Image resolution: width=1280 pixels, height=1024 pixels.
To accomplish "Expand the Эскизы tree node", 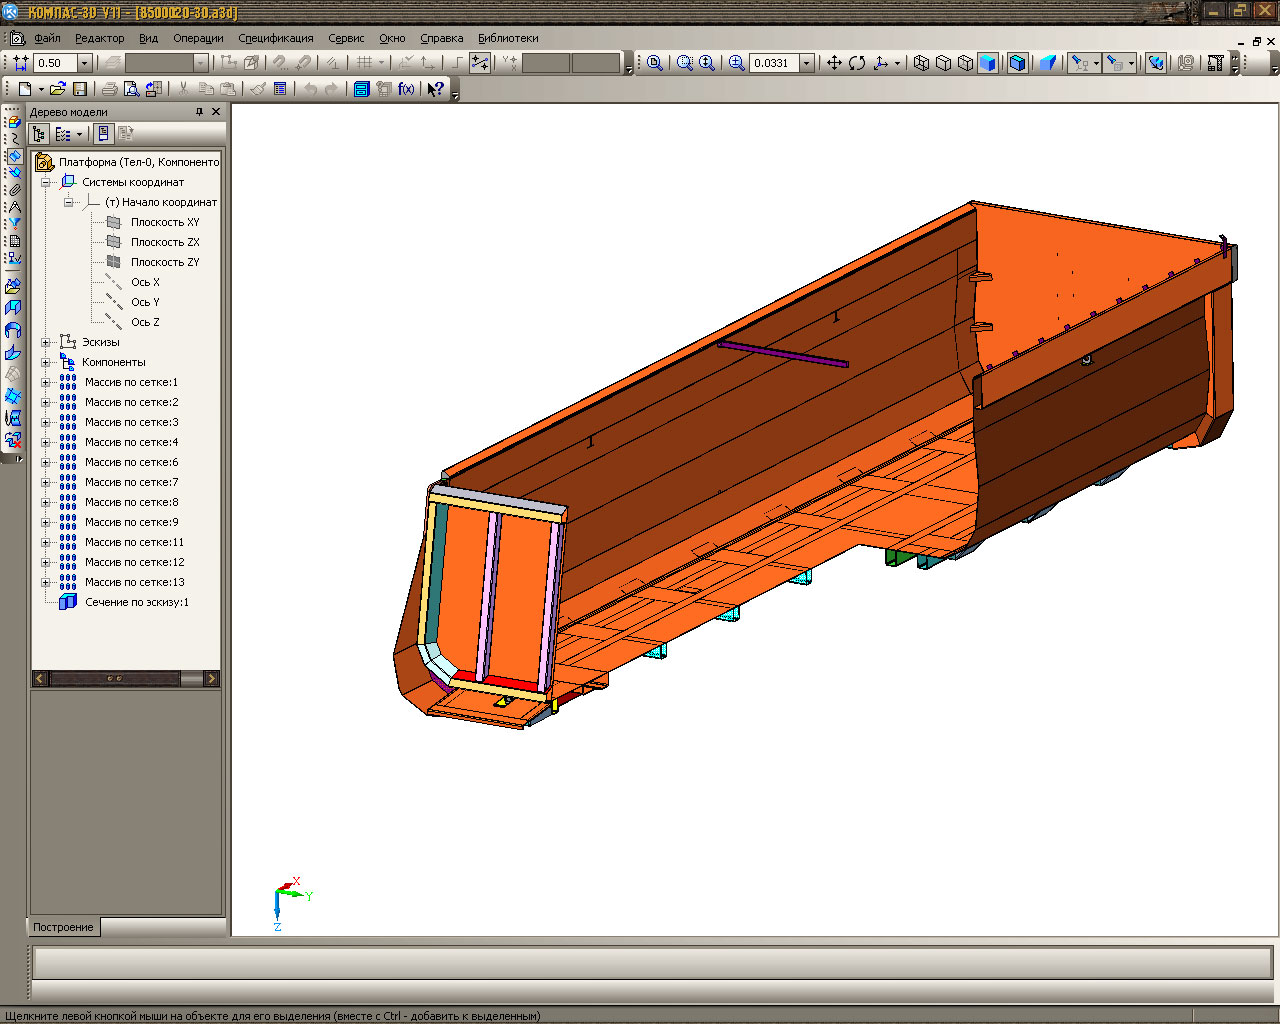I will tap(45, 342).
